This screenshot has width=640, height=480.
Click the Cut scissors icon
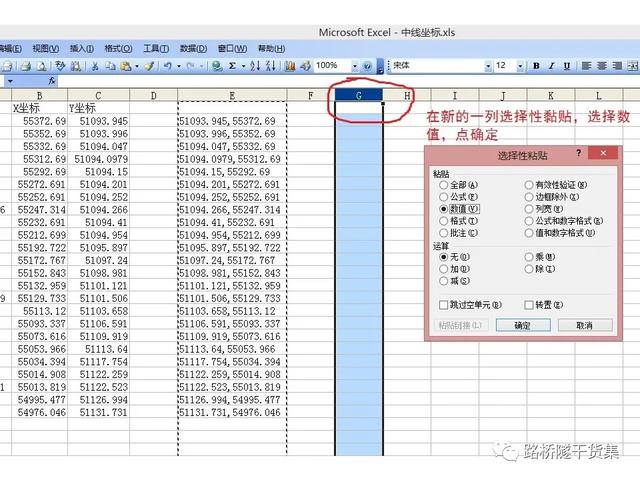[95, 66]
